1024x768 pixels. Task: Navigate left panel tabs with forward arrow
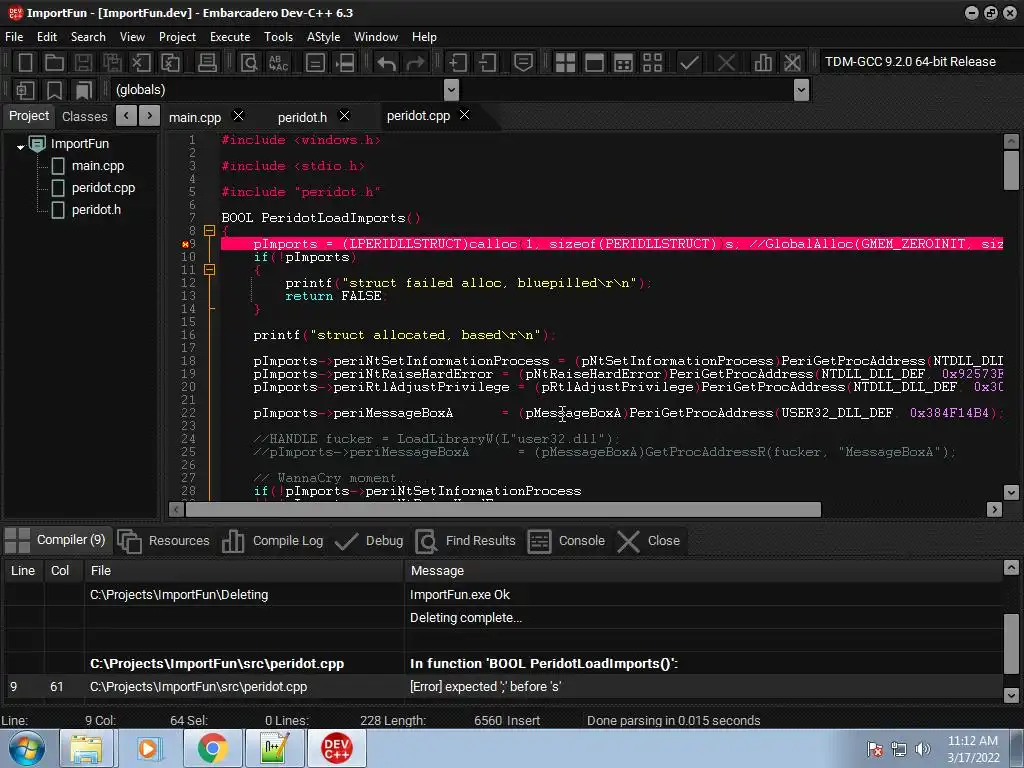click(149, 116)
